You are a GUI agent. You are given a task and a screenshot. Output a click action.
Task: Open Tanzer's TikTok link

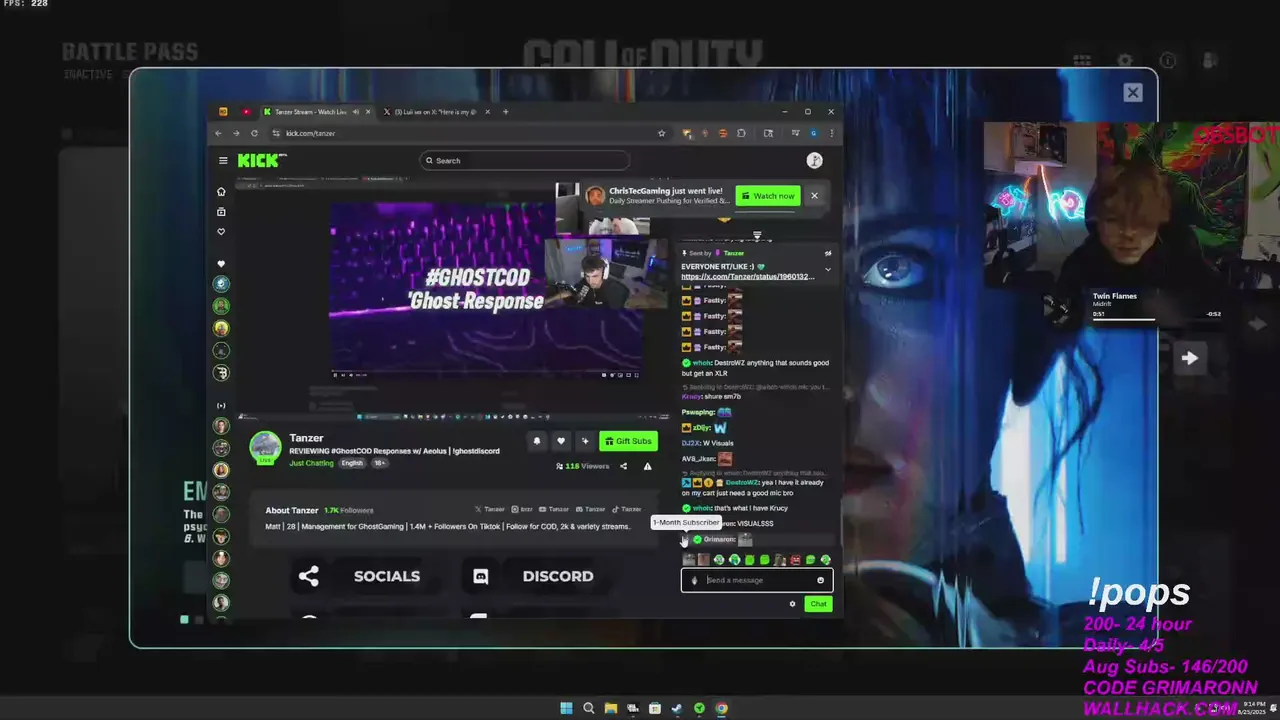tap(627, 509)
